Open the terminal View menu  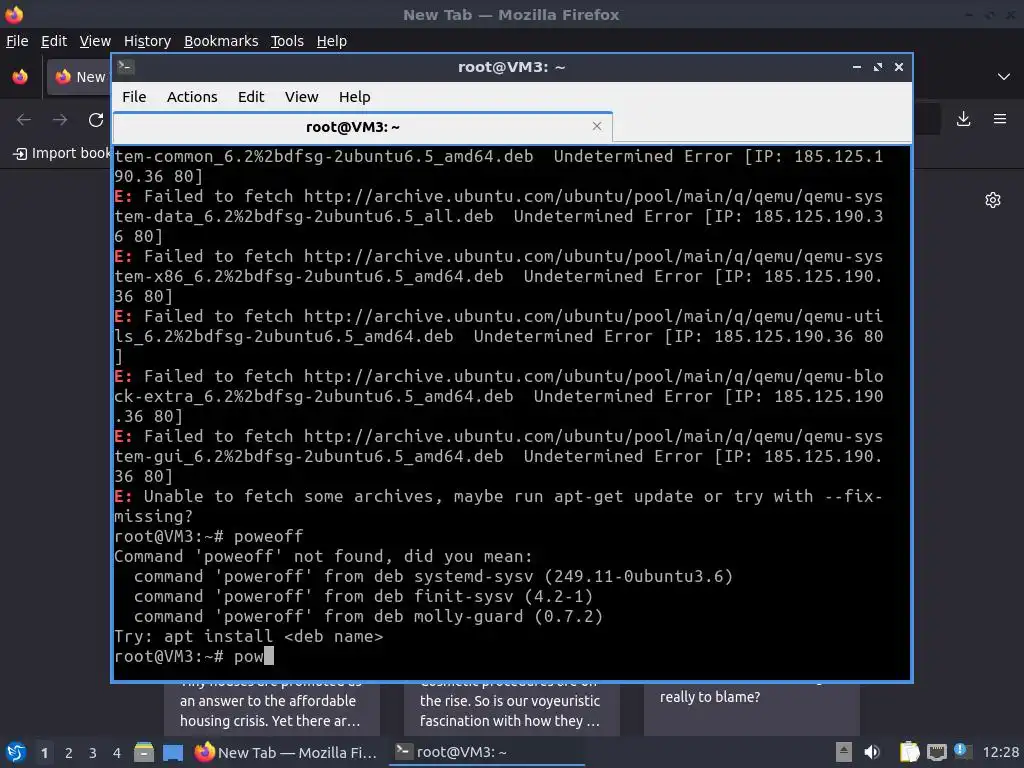301,97
